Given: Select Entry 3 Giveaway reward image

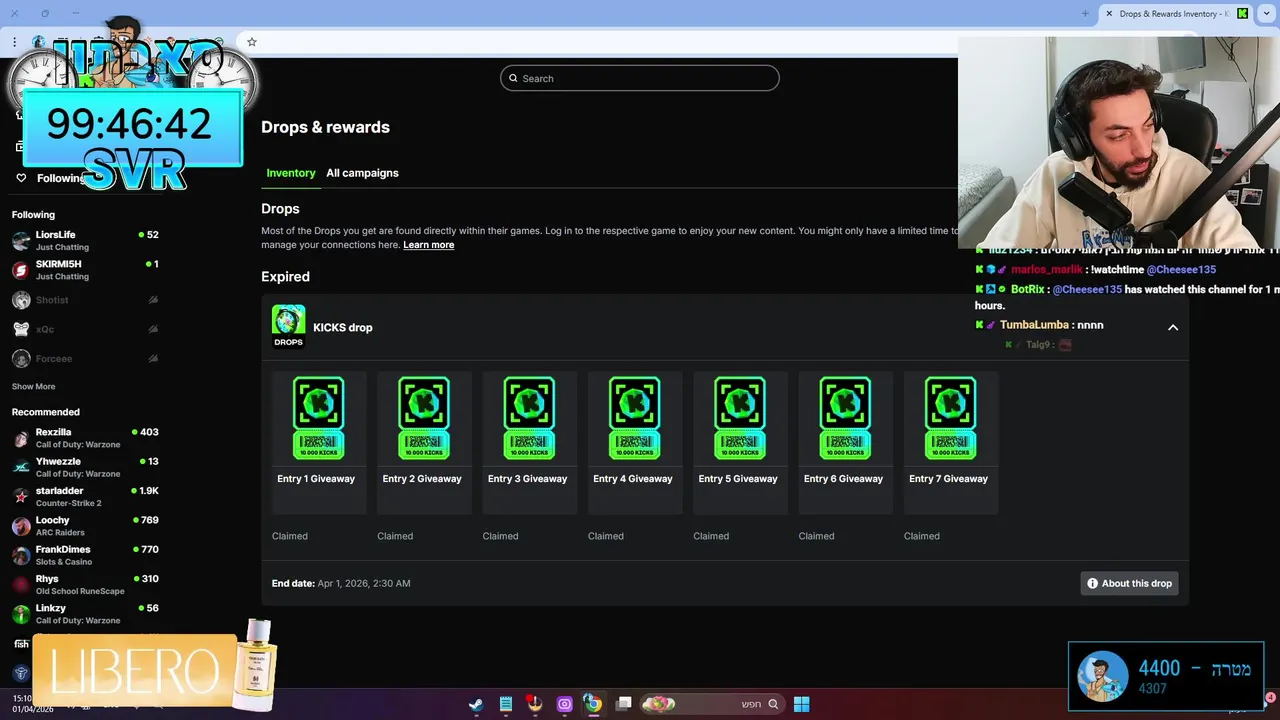Looking at the screenshot, I should tap(529, 418).
